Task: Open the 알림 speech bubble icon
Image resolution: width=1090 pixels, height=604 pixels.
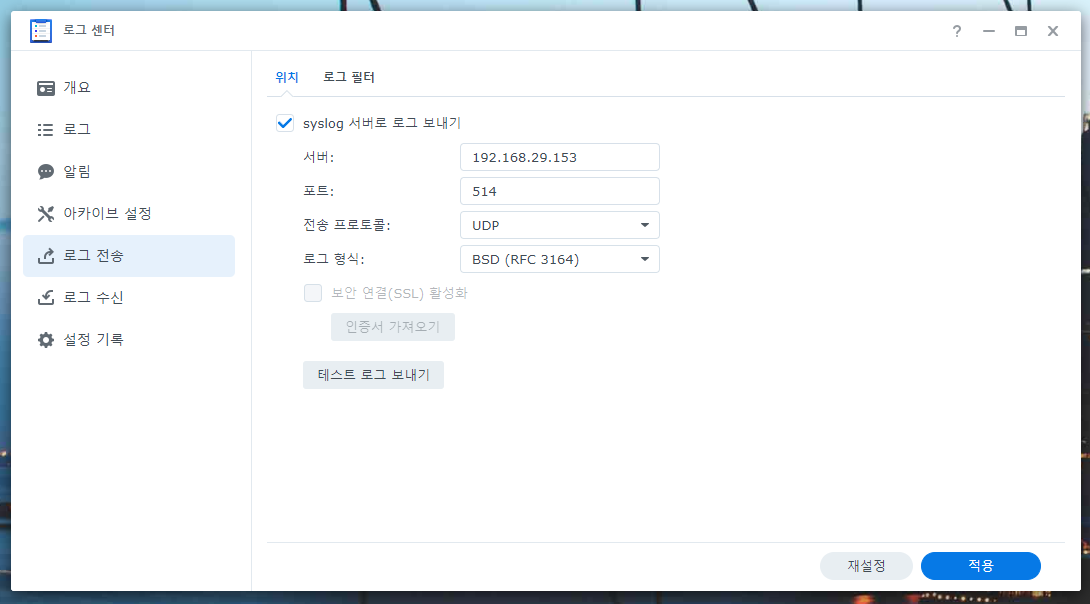Action: pyautogui.click(x=46, y=172)
